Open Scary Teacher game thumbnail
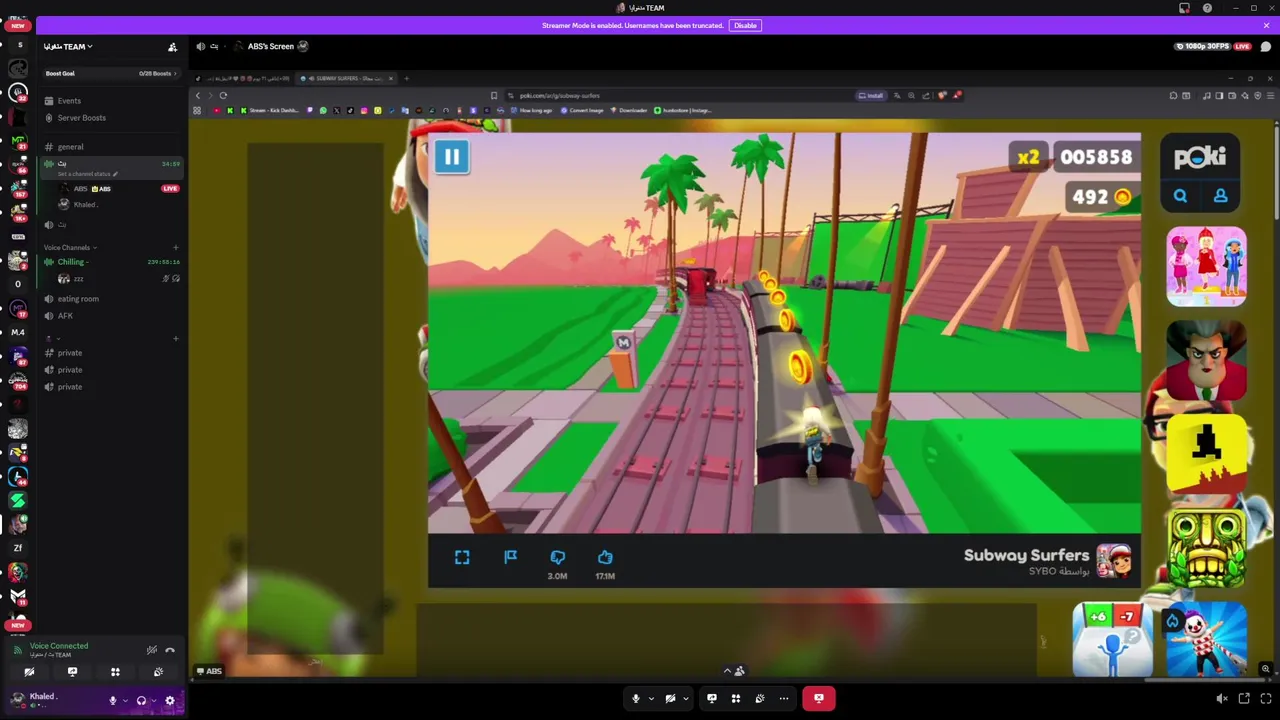Screen dimensions: 1280x720 coord(1206,360)
